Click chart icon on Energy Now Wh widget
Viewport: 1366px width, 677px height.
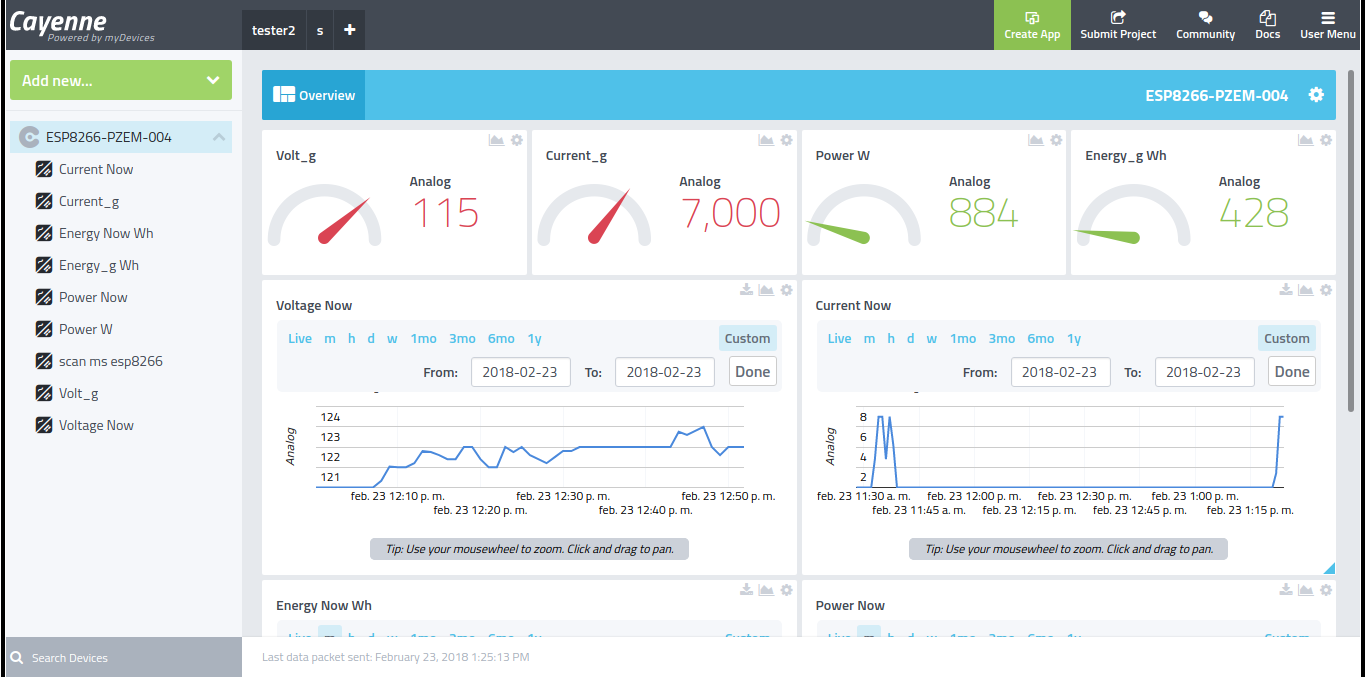click(x=766, y=590)
